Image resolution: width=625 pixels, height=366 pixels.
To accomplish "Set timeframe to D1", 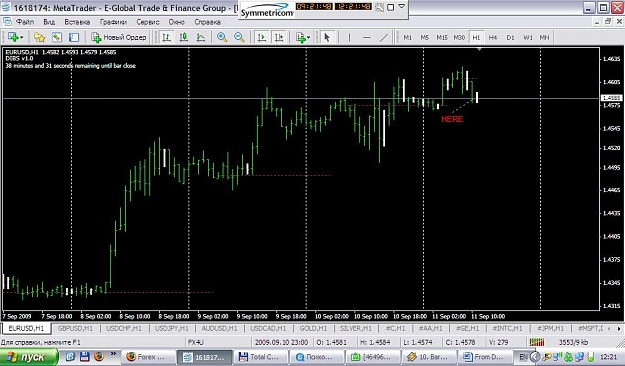I will (510, 37).
